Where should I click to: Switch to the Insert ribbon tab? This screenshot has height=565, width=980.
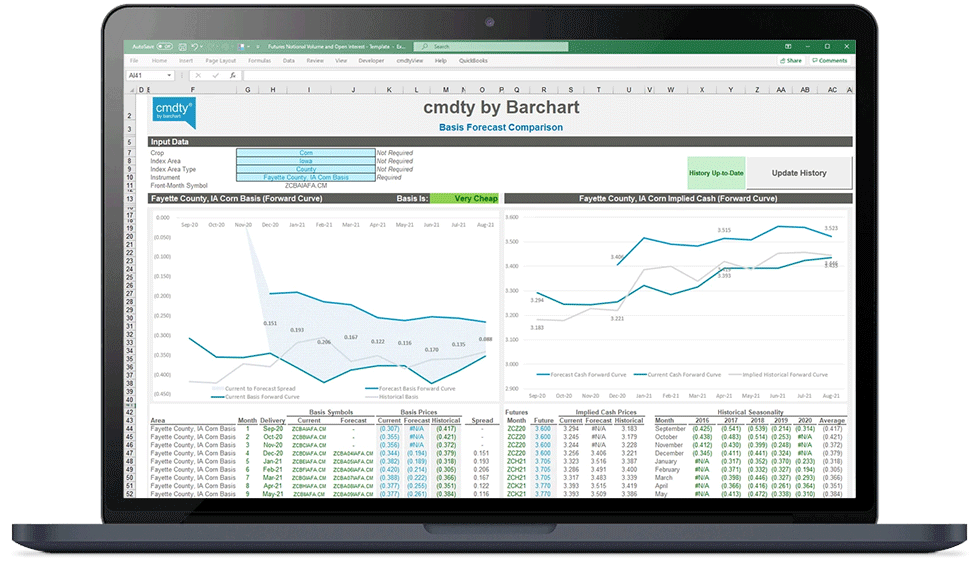pyautogui.click(x=186, y=61)
